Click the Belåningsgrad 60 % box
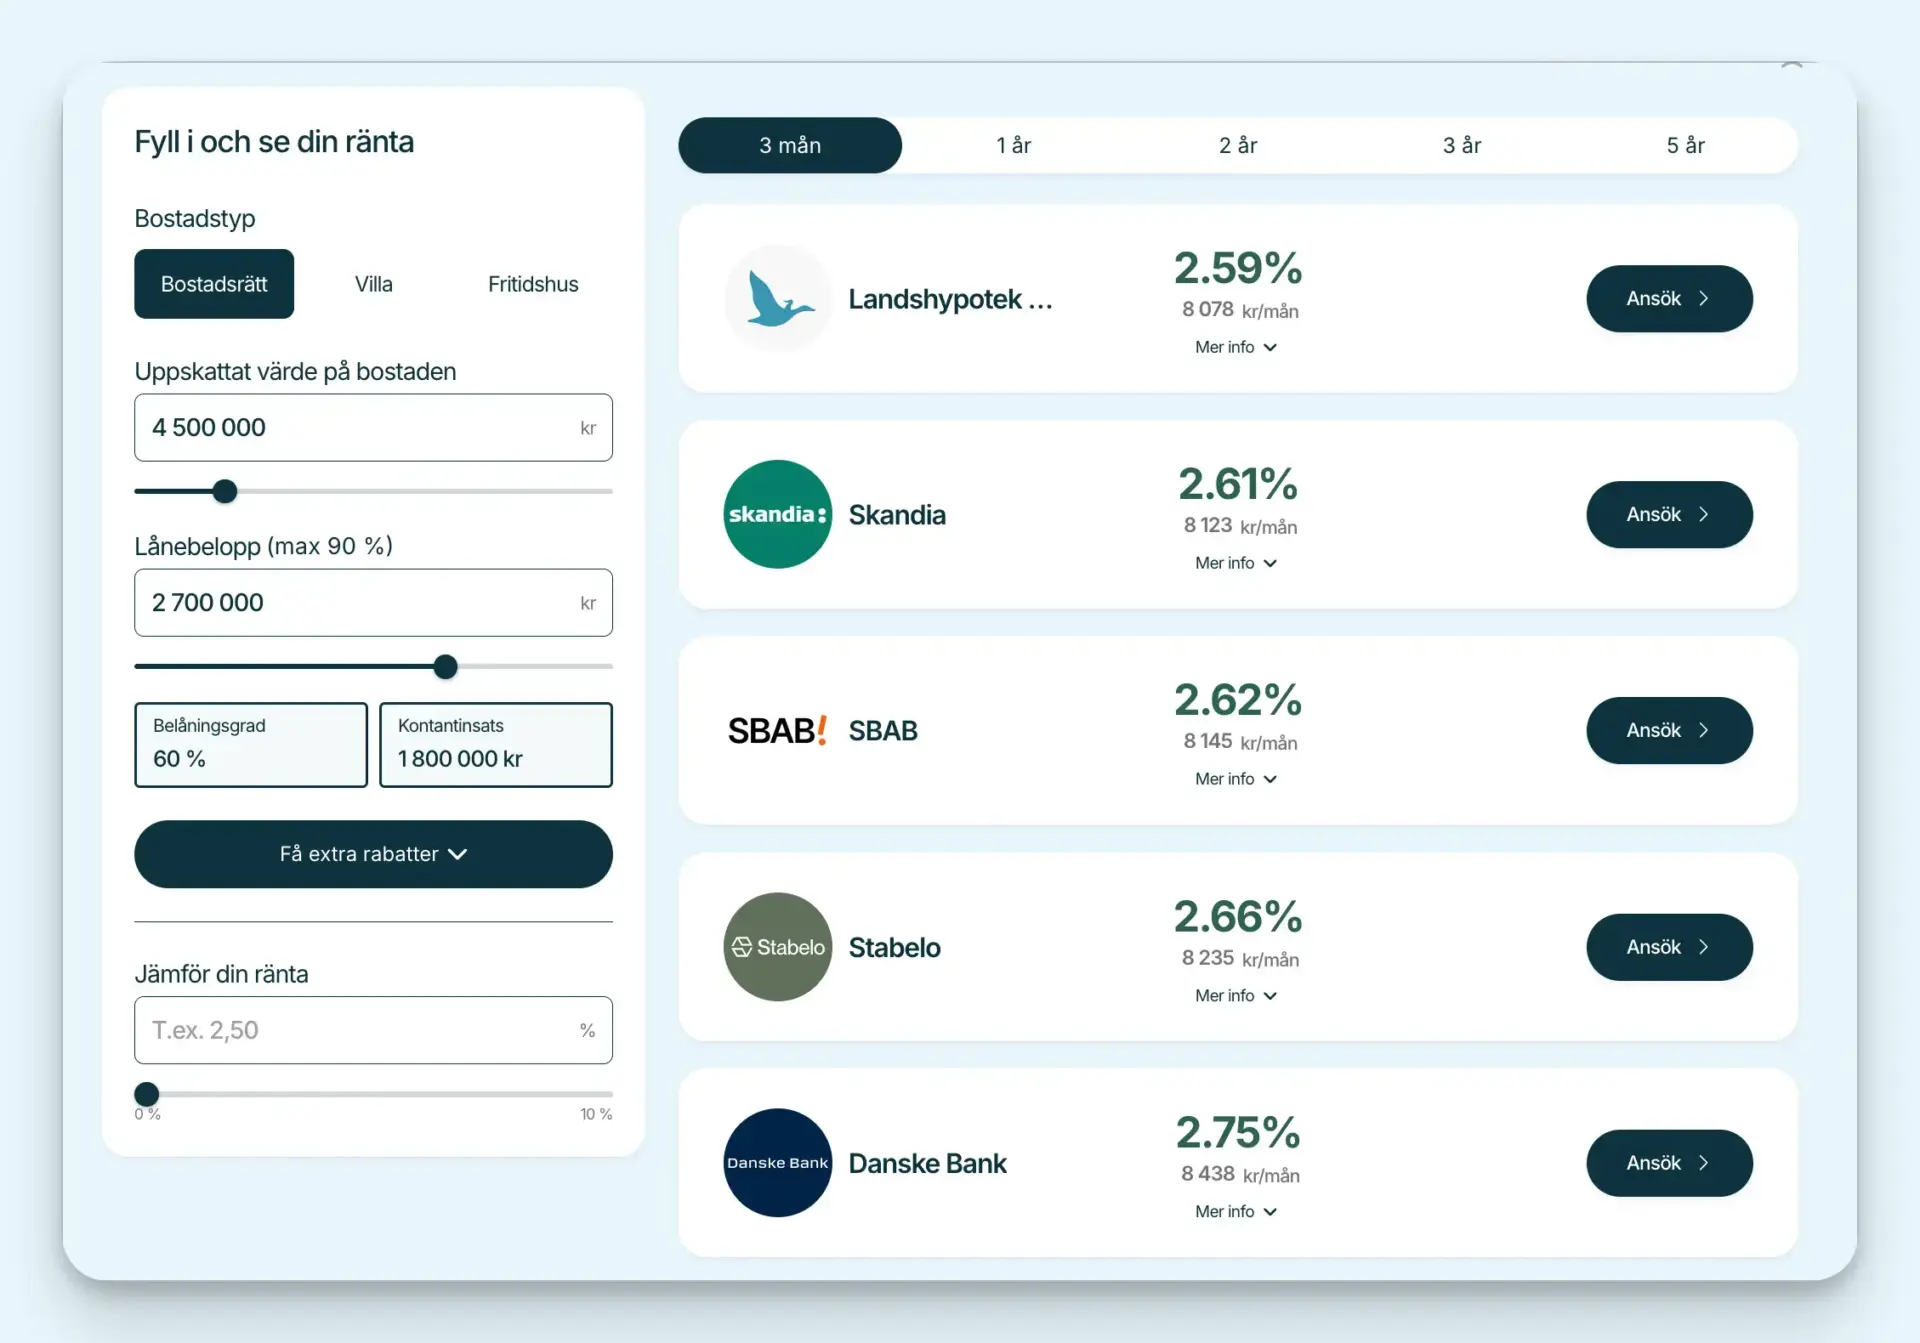 [x=251, y=744]
